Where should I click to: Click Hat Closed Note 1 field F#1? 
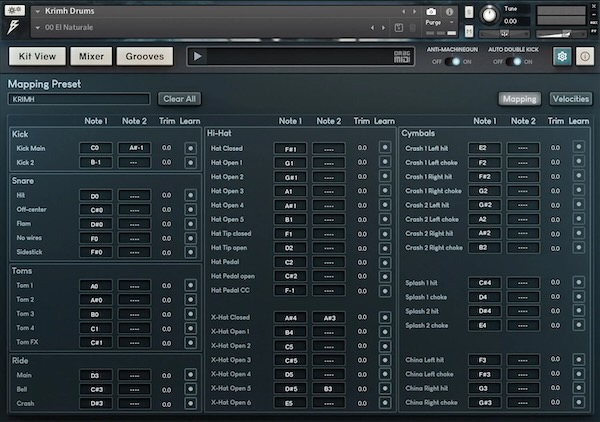point(290,149)
